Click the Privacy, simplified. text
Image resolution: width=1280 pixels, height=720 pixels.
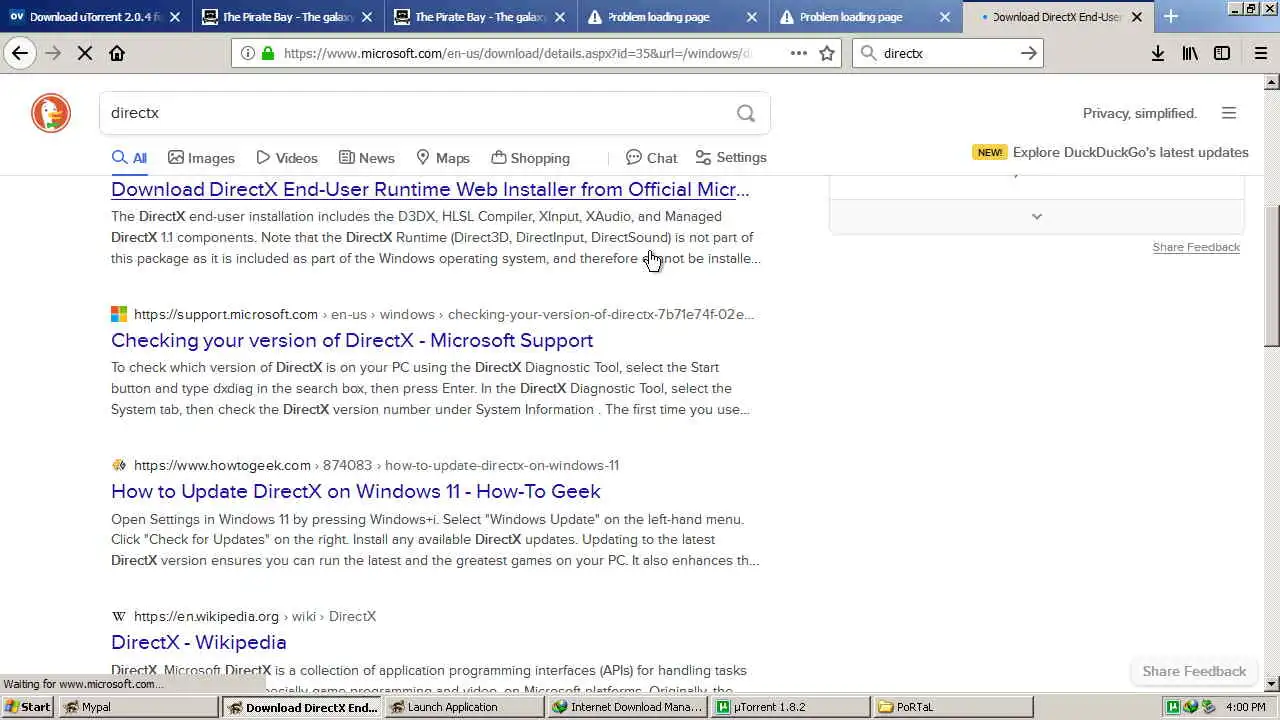click(x=1139, y=113)
